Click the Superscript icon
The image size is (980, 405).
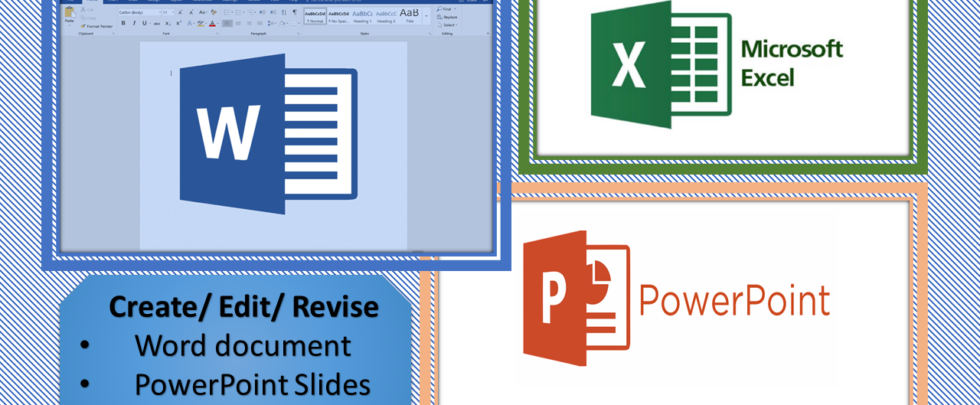[176, 23]
